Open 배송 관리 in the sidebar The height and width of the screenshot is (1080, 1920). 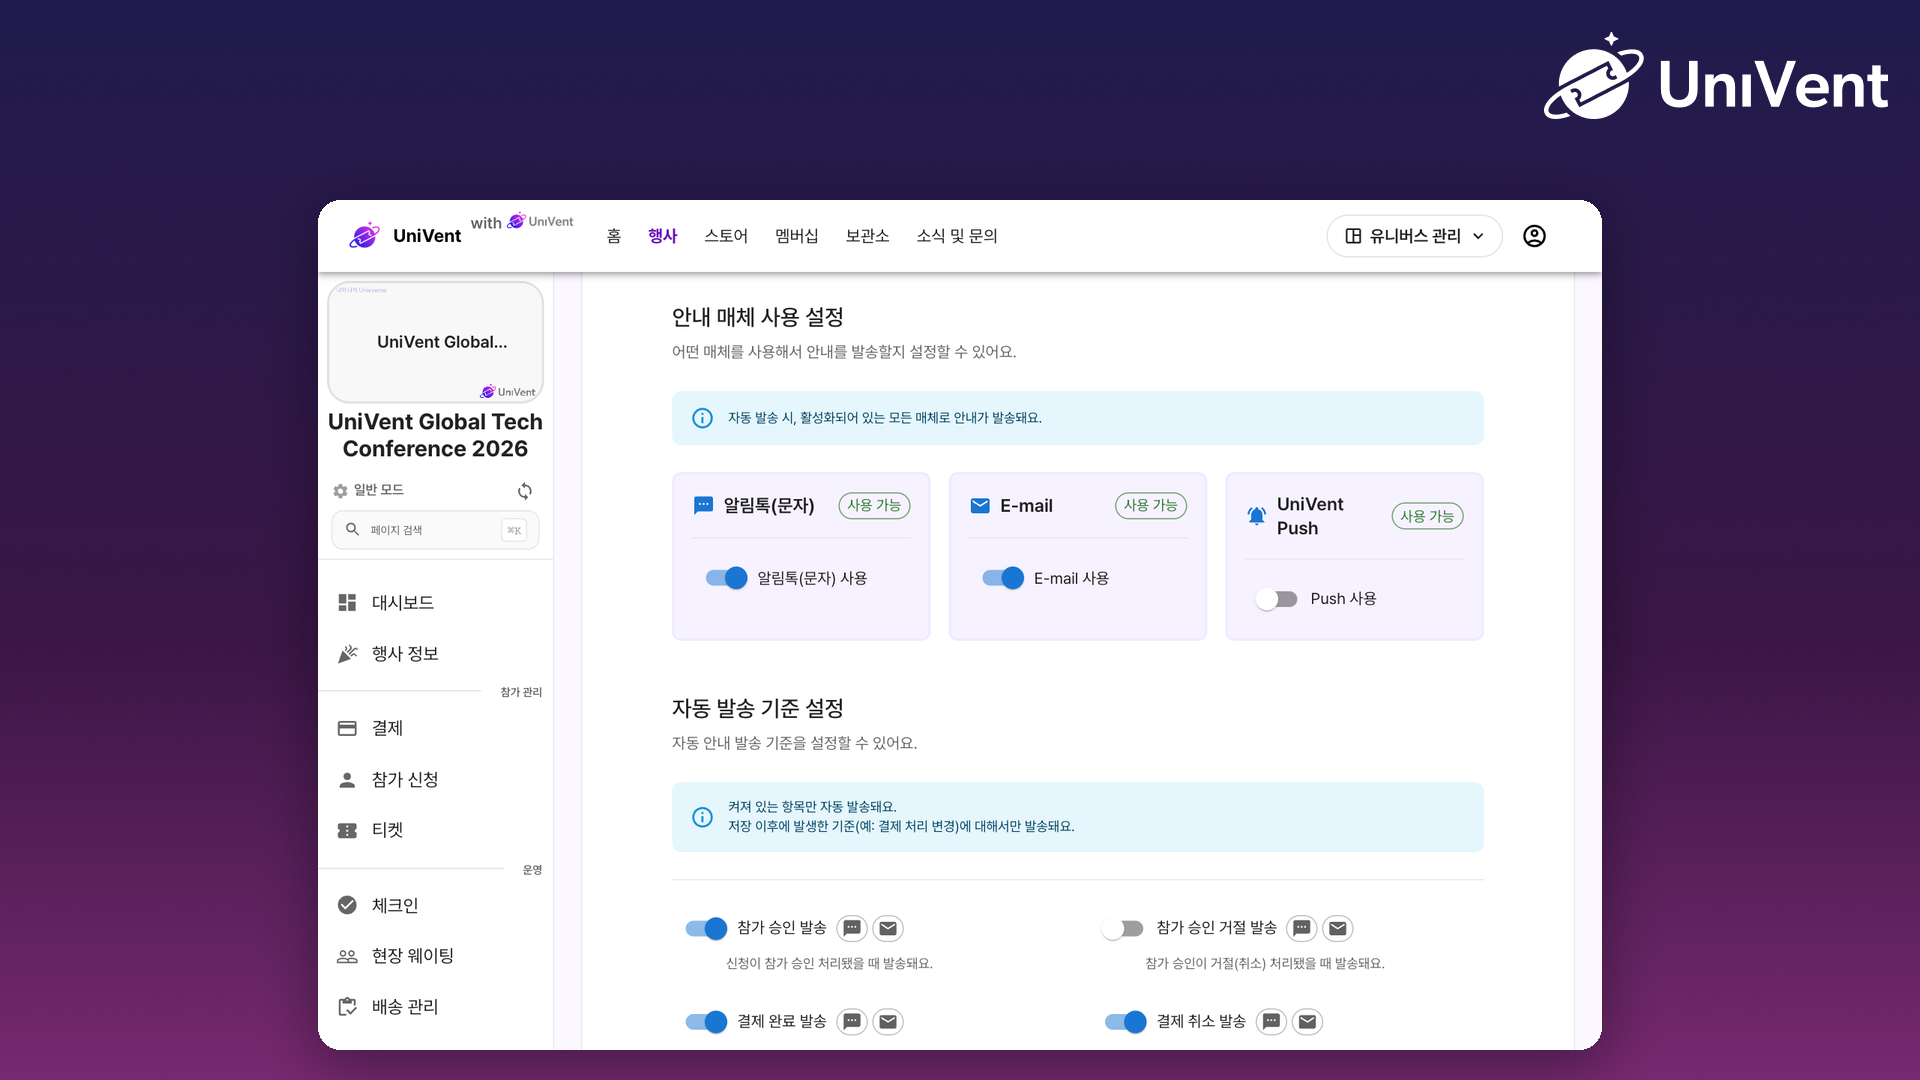pyautogui.click(x=436, y=1007)
